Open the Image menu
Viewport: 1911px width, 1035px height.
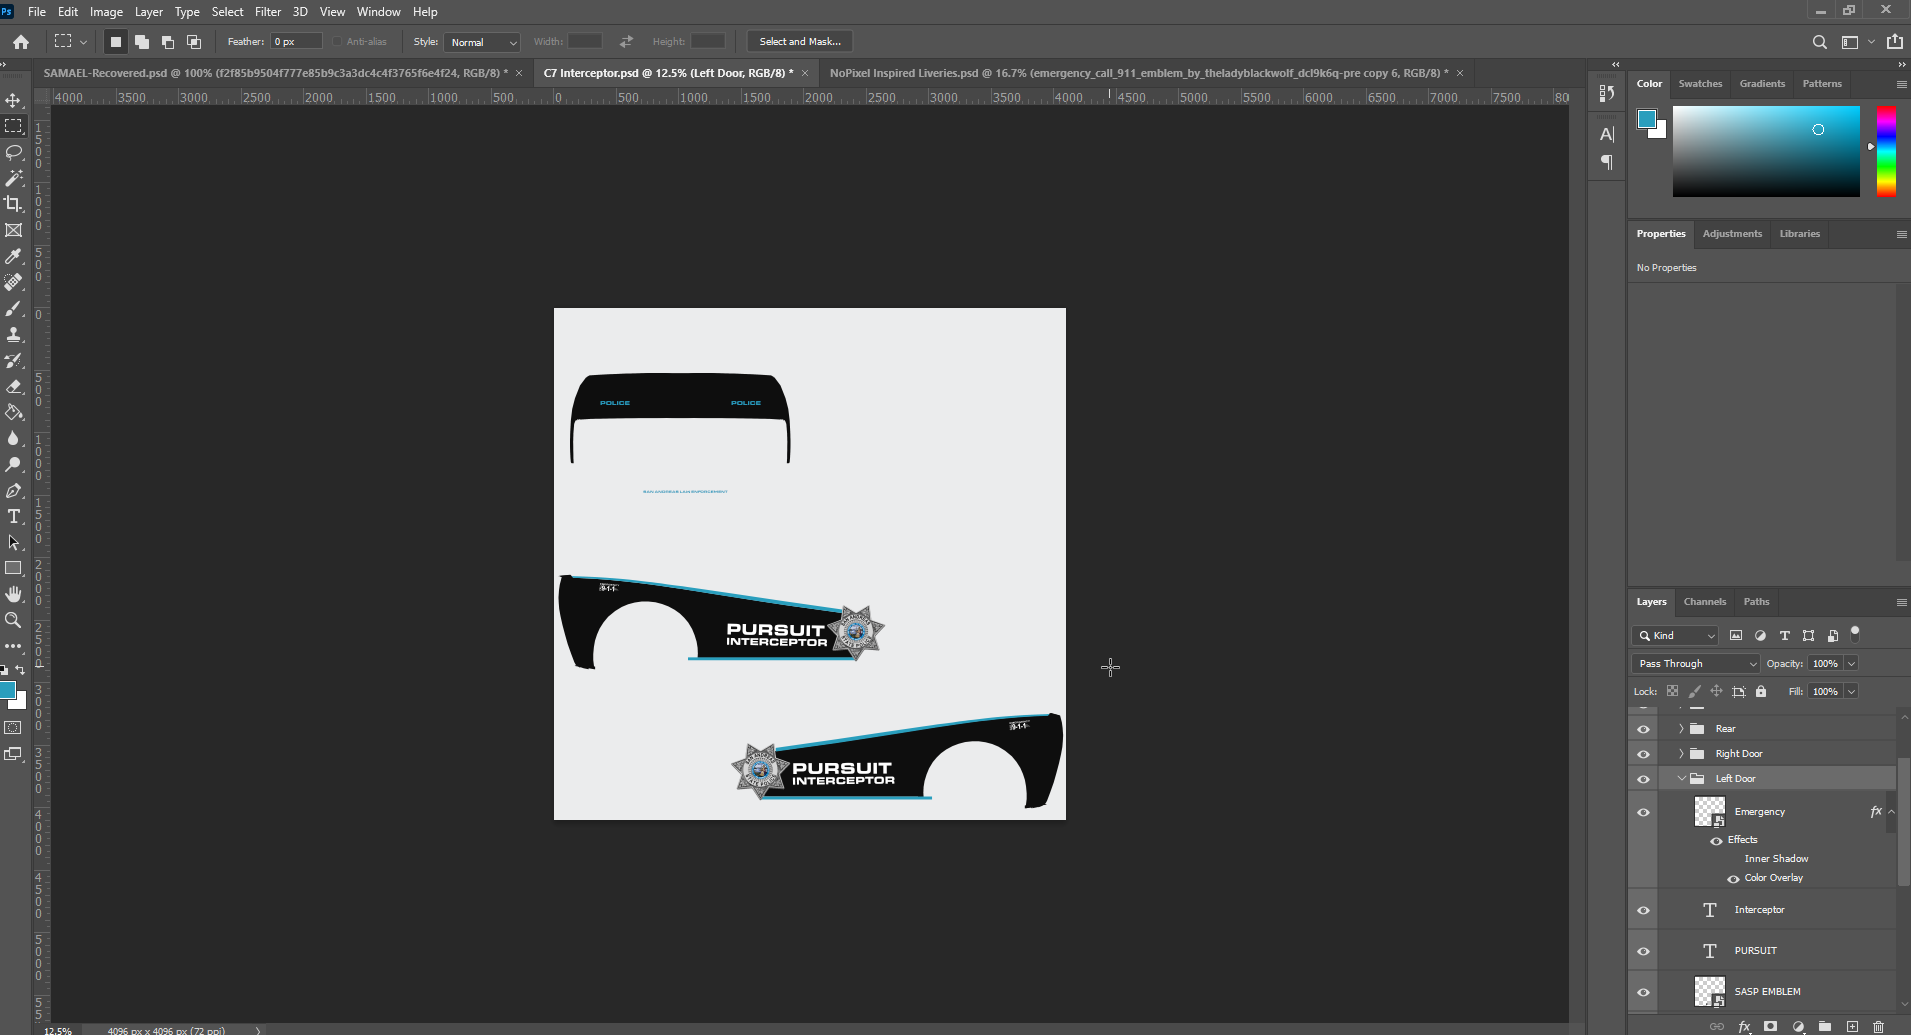point(106,12)
